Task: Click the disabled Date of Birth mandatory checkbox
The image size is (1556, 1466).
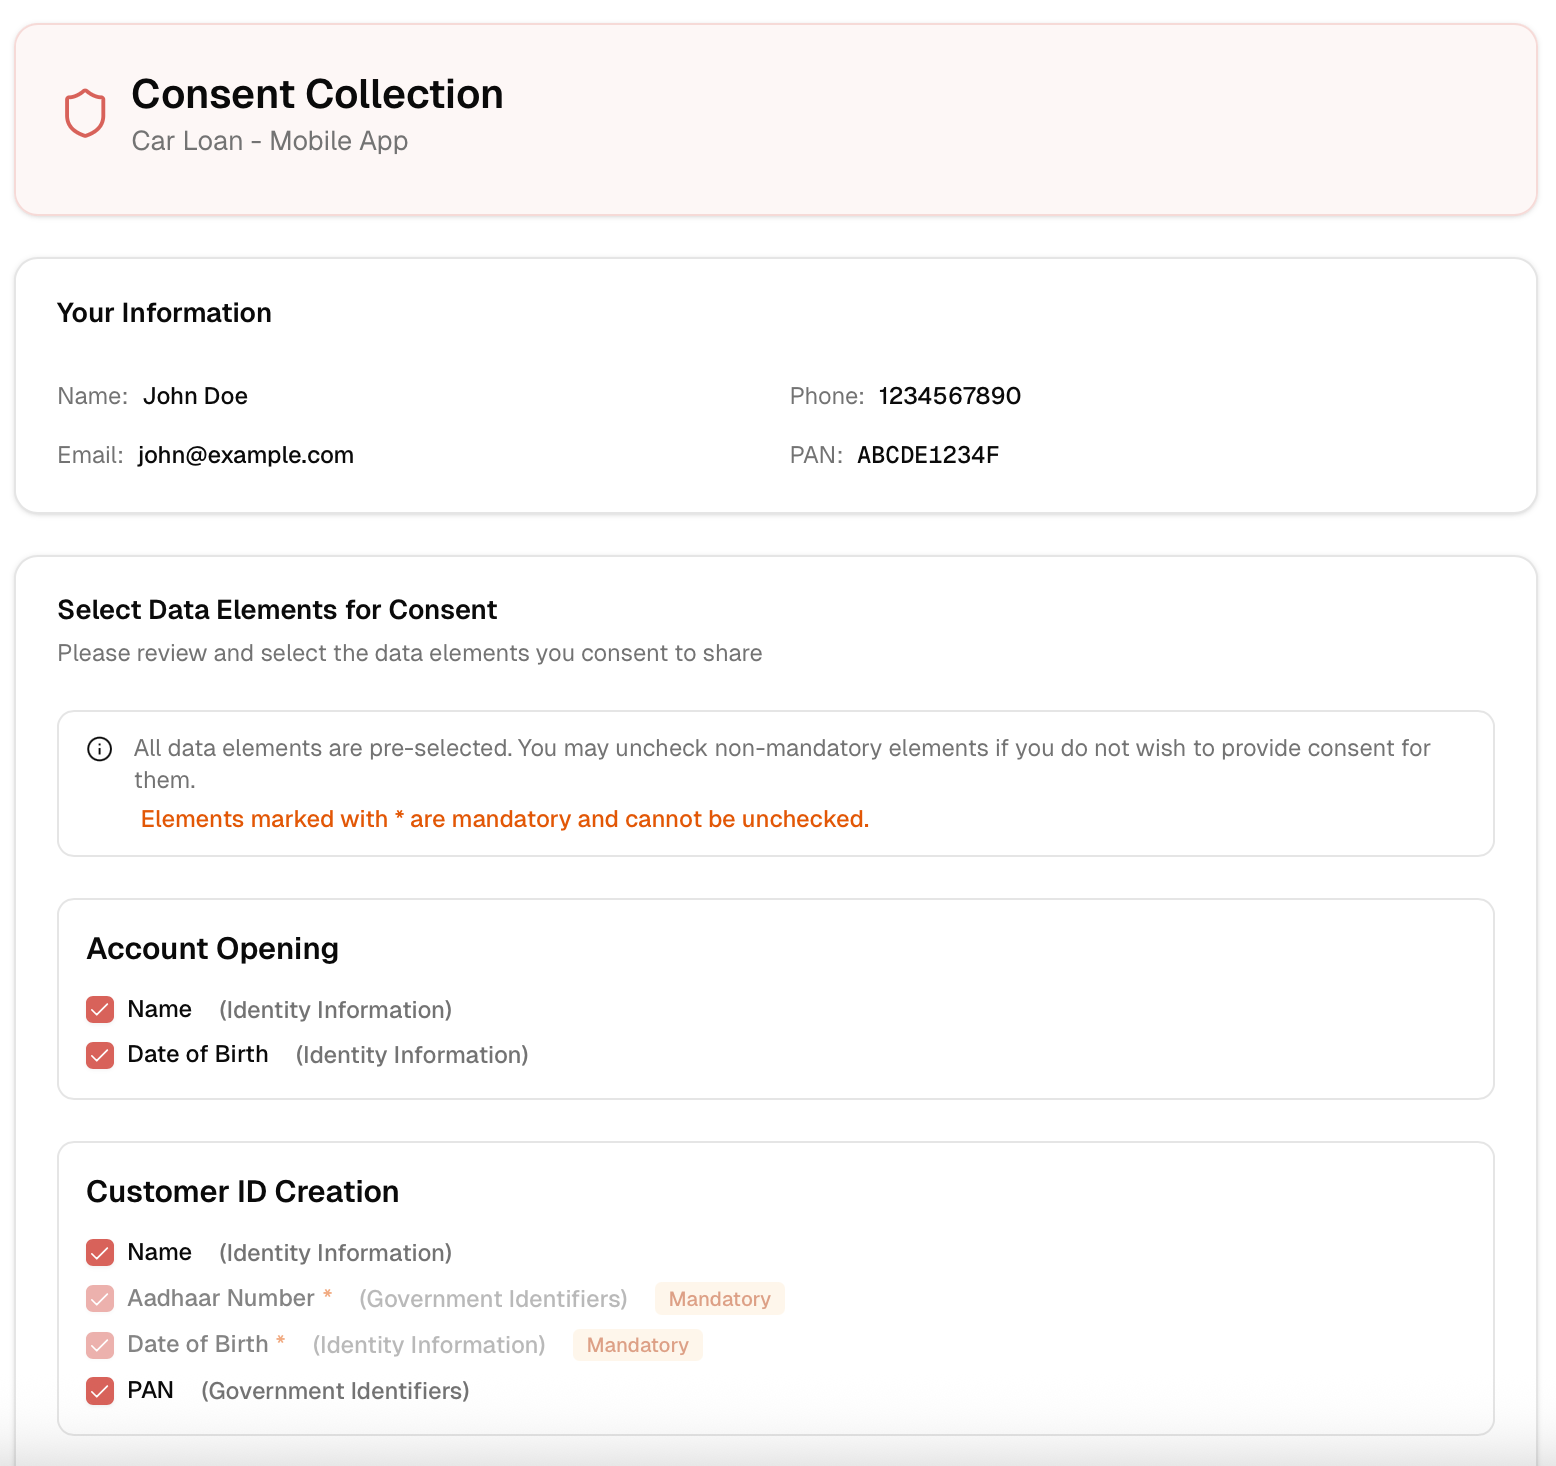Action: pyautogui.click(x=99, y=1344)
